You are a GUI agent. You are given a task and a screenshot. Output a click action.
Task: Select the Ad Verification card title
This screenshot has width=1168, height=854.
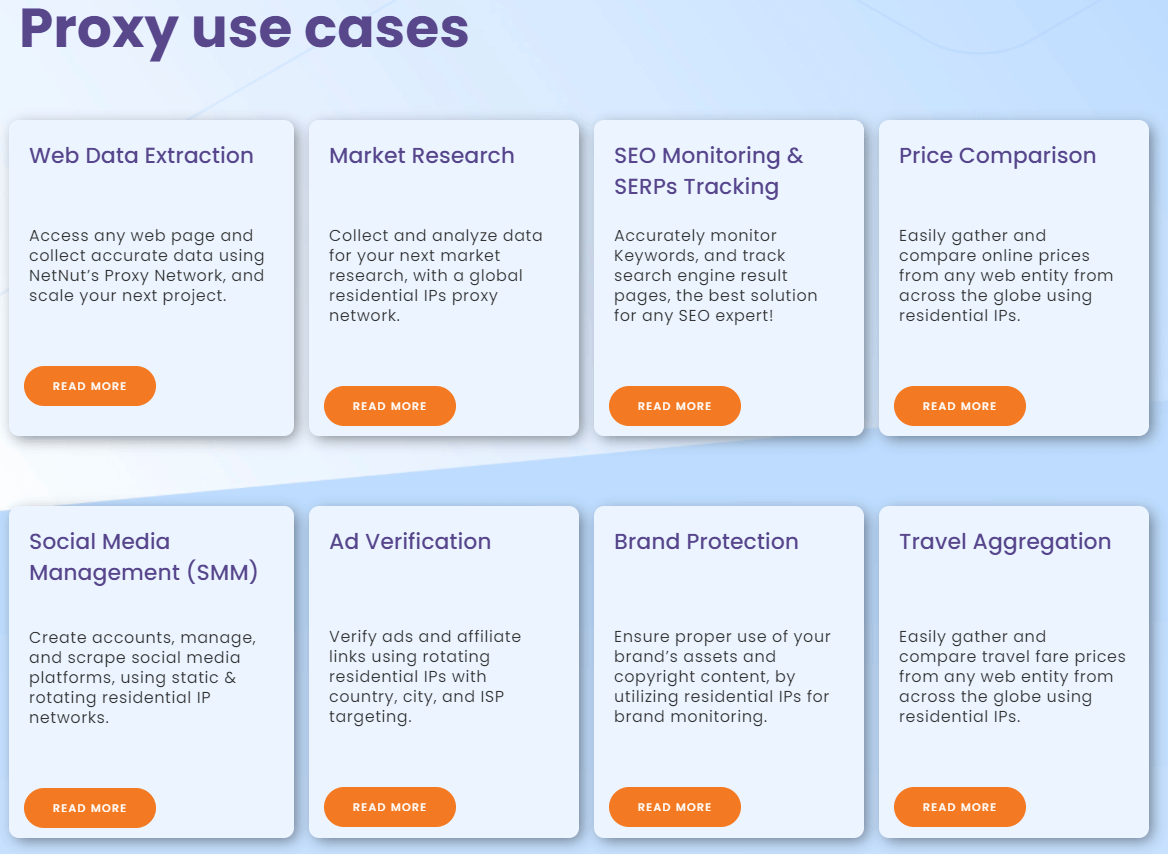tap(410, 542)
